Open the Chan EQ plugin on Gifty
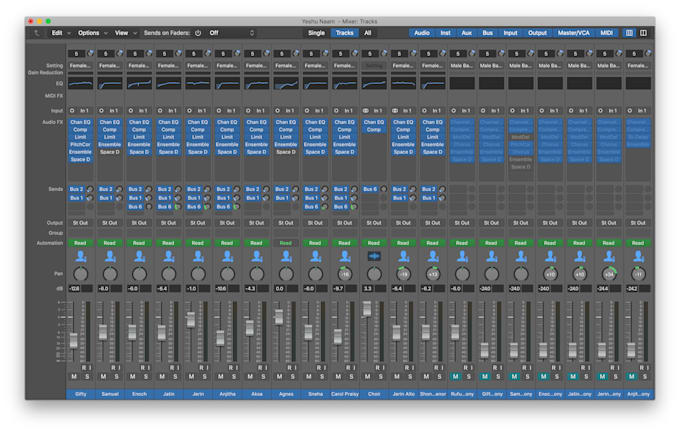680x433 pixels. pyautogui.click(x=81, y=122)
